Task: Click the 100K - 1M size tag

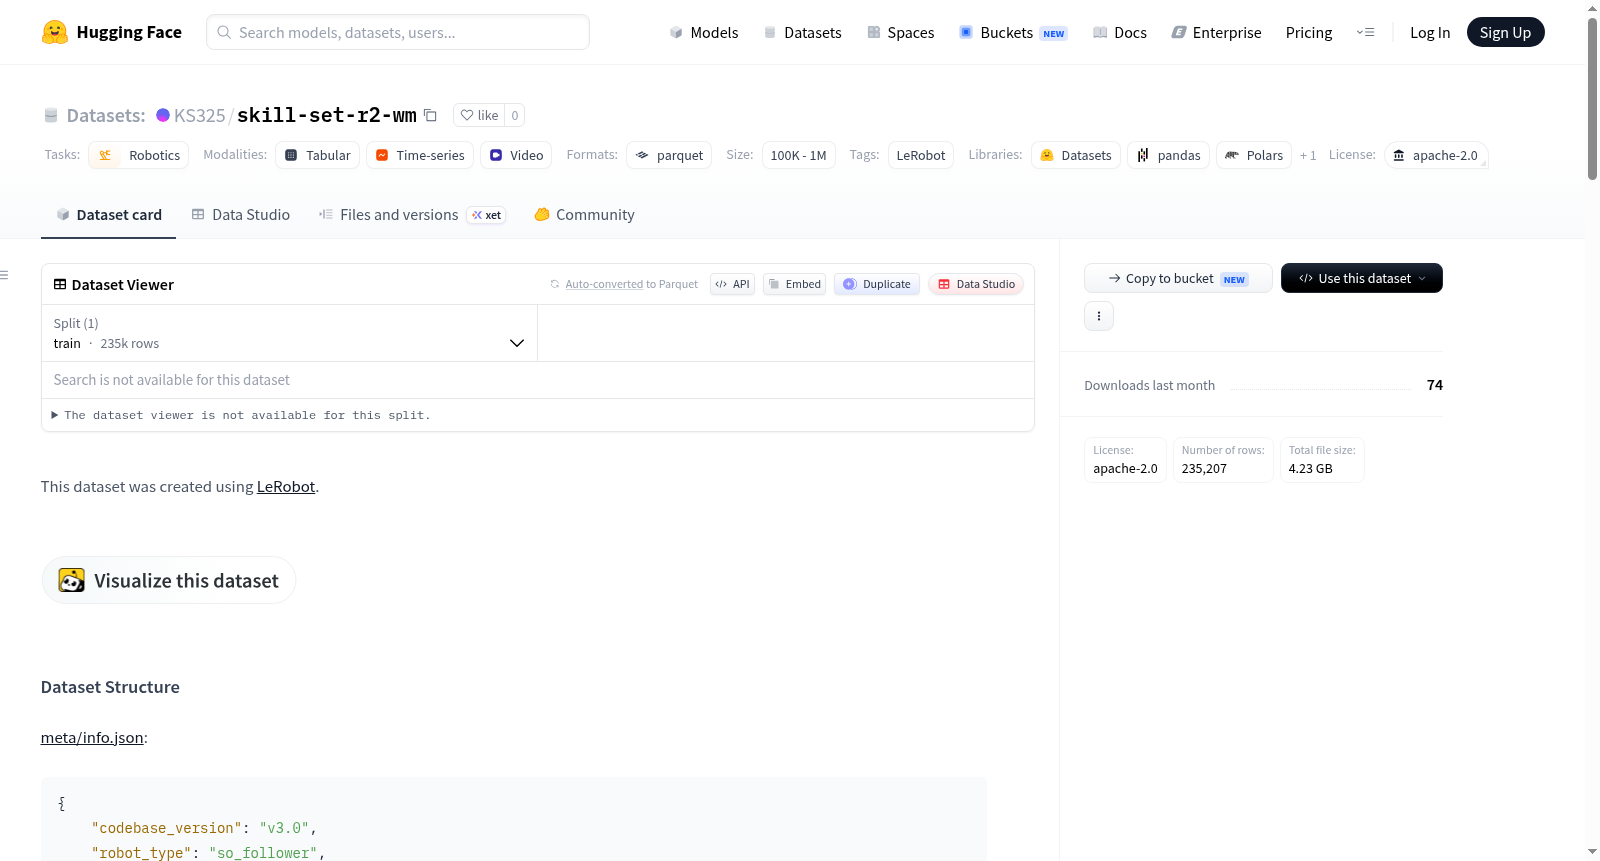Action: point(799,155)
